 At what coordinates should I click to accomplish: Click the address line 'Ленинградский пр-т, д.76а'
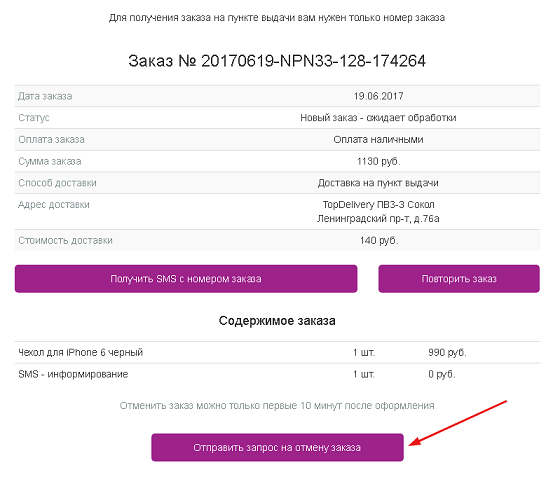[378, 219]
